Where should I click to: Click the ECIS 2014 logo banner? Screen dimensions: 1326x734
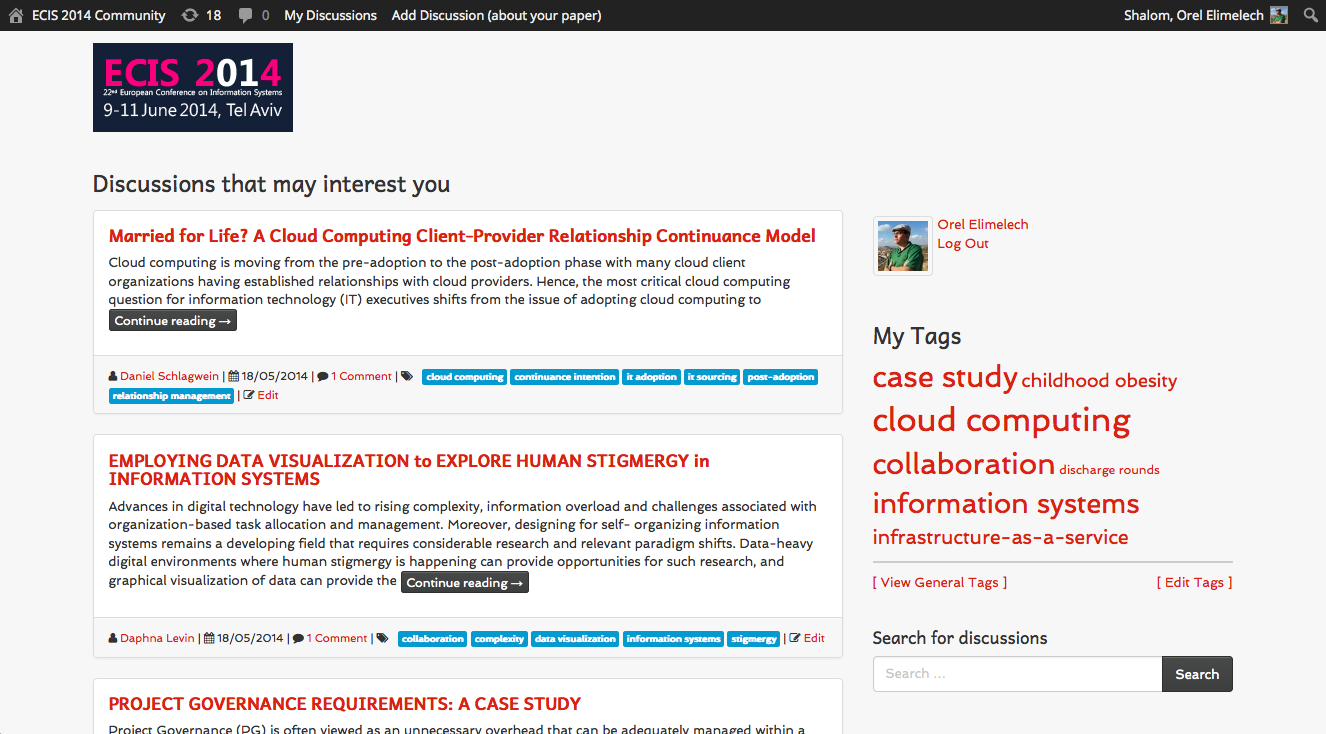(x=193, y=87)
